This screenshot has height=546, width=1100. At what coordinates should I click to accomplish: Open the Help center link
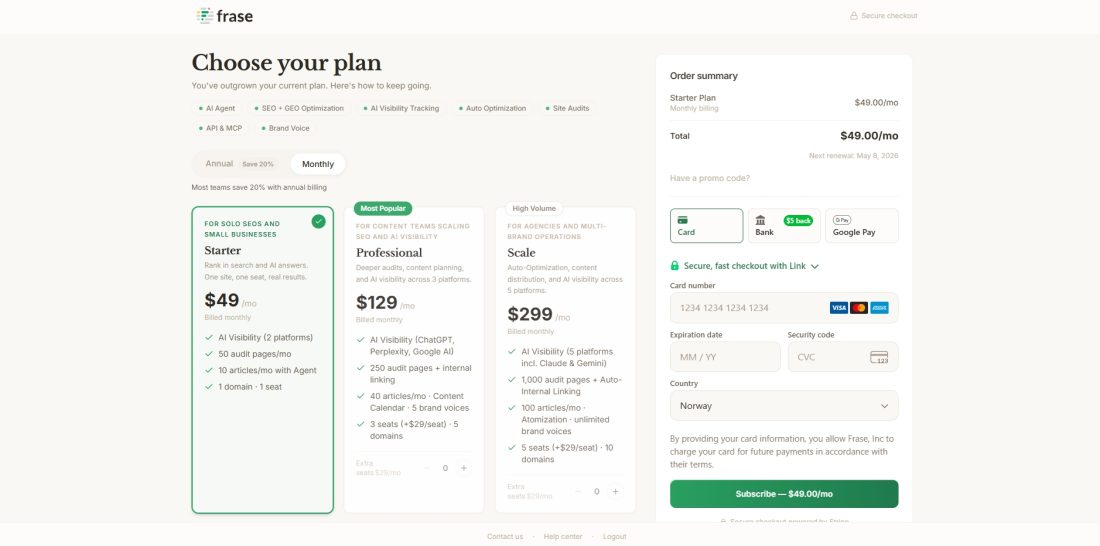point(563,536)
